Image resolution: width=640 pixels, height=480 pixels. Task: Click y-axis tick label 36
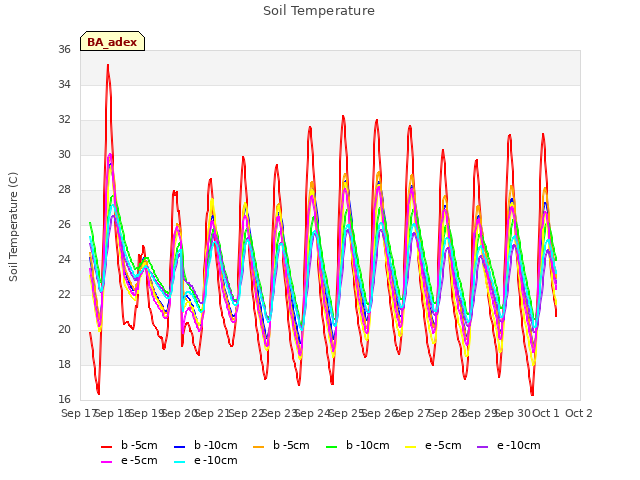click(64, 49)
